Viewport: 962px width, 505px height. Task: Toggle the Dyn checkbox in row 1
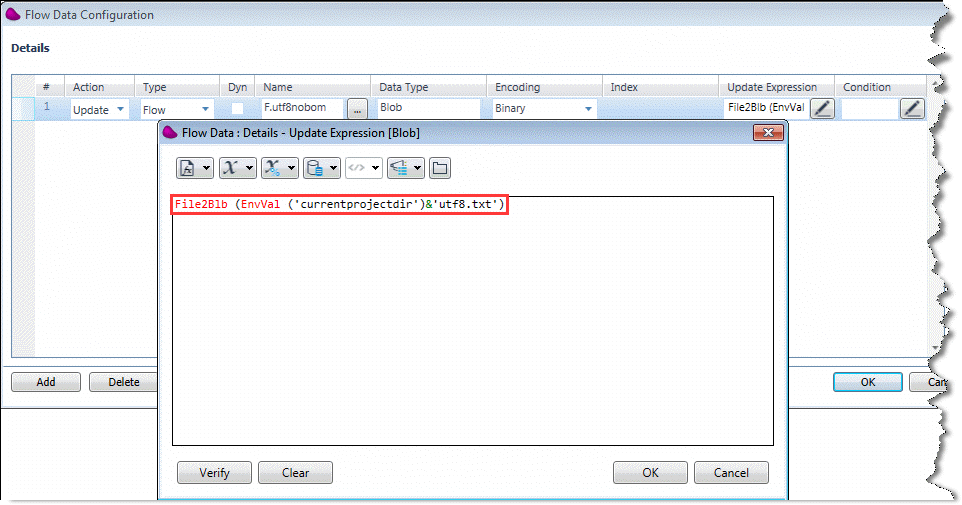pyautogui.click(x=238, y=109)
